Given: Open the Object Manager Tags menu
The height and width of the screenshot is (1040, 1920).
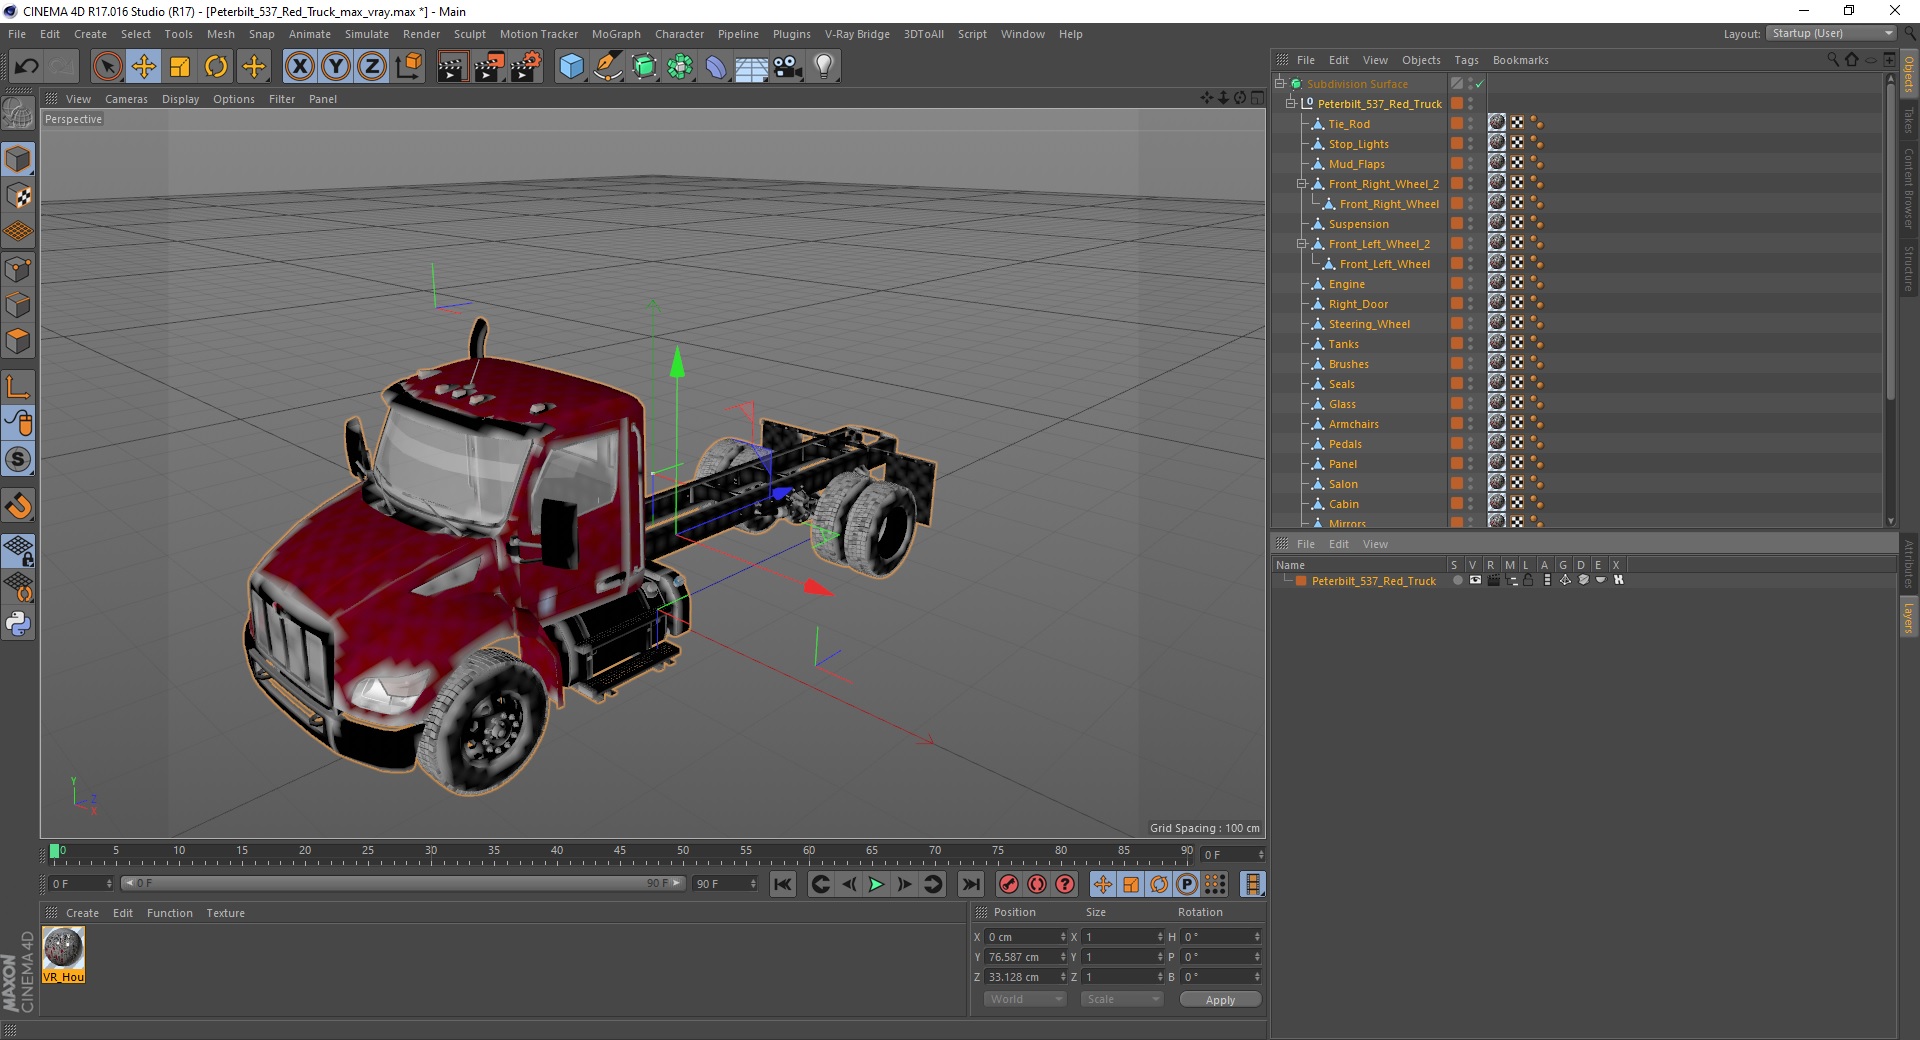Looking at the screenshot, I should coord(1466,60).
